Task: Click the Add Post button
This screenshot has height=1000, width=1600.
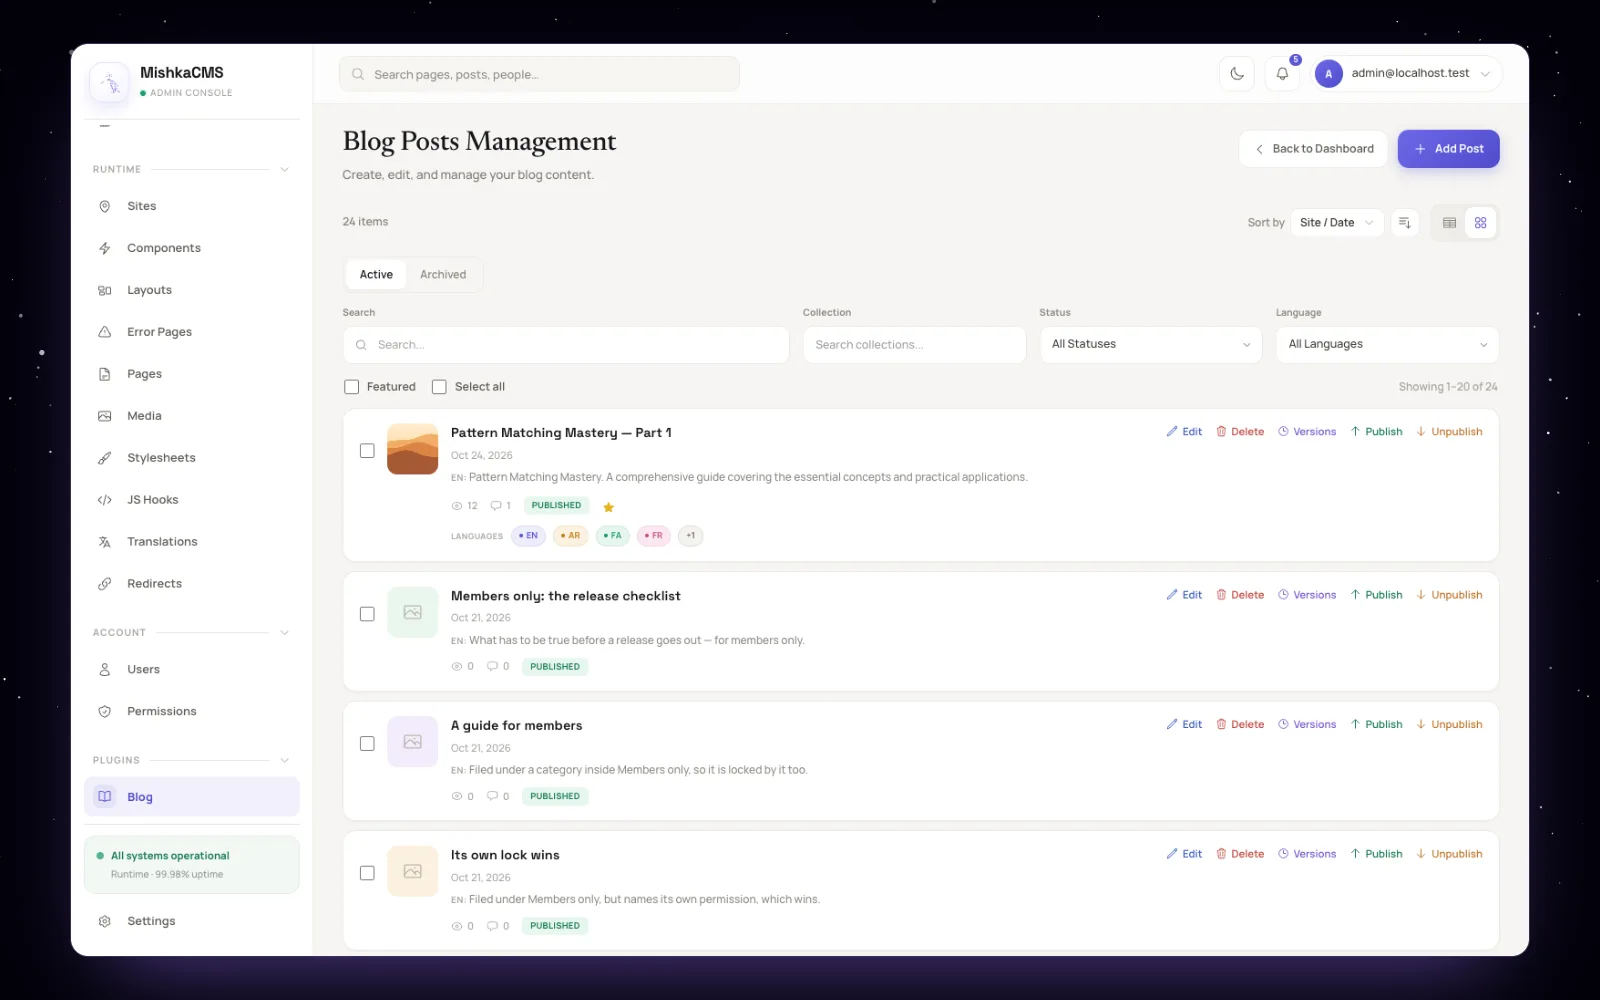Action: [x=1448, y=149]
